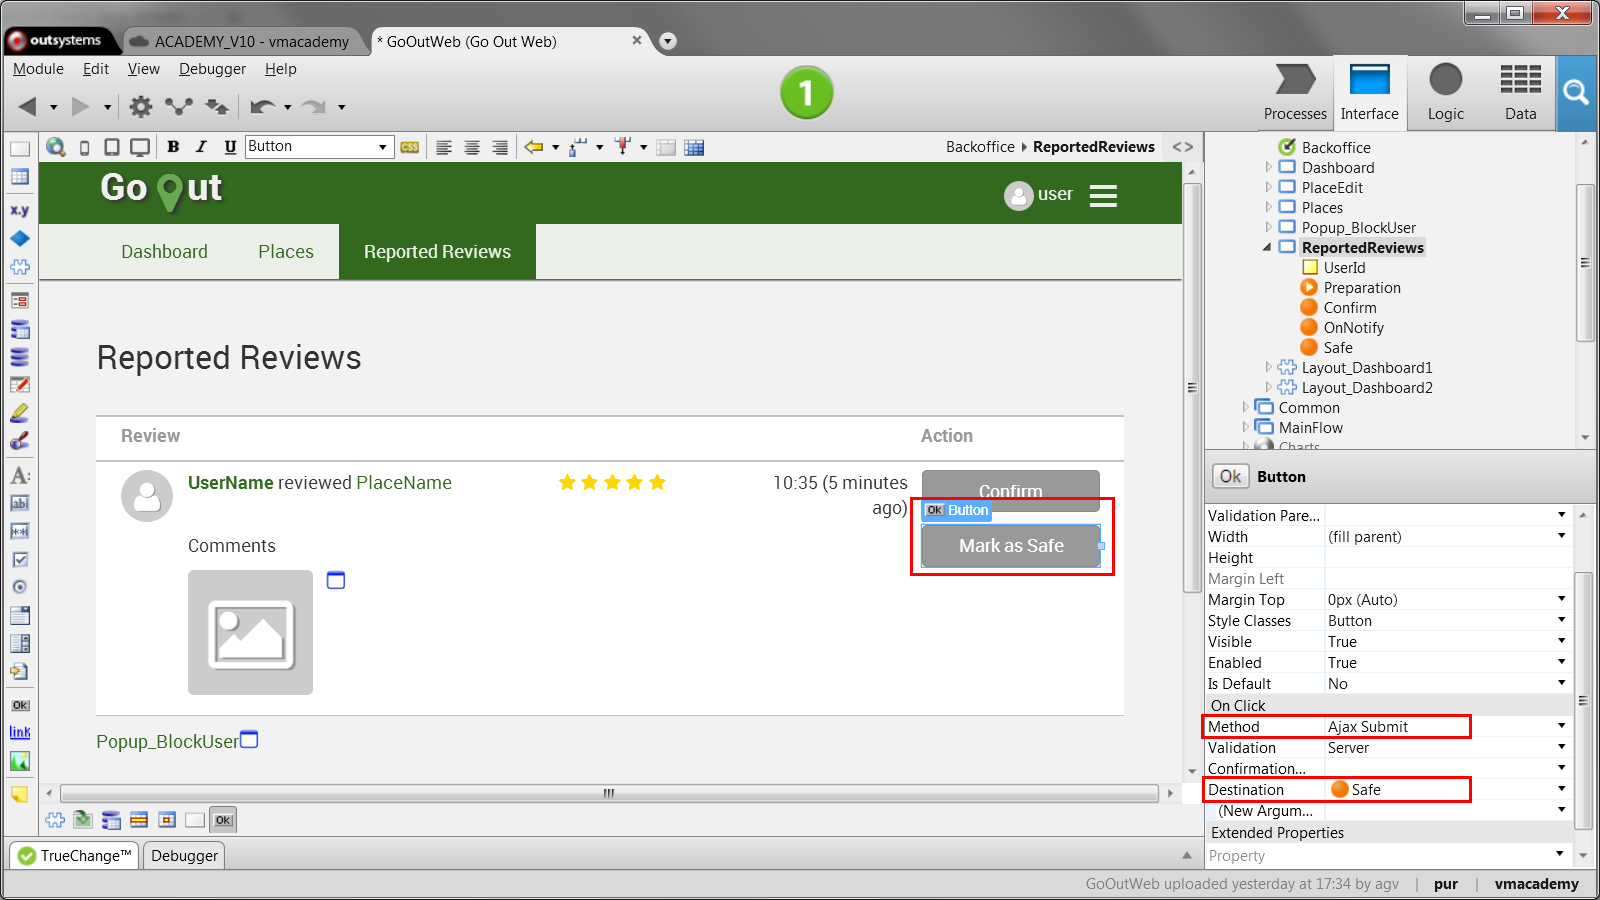Select the Image widget tool
This screenshot has width=1600, height=900.
(x=19, y=761)
